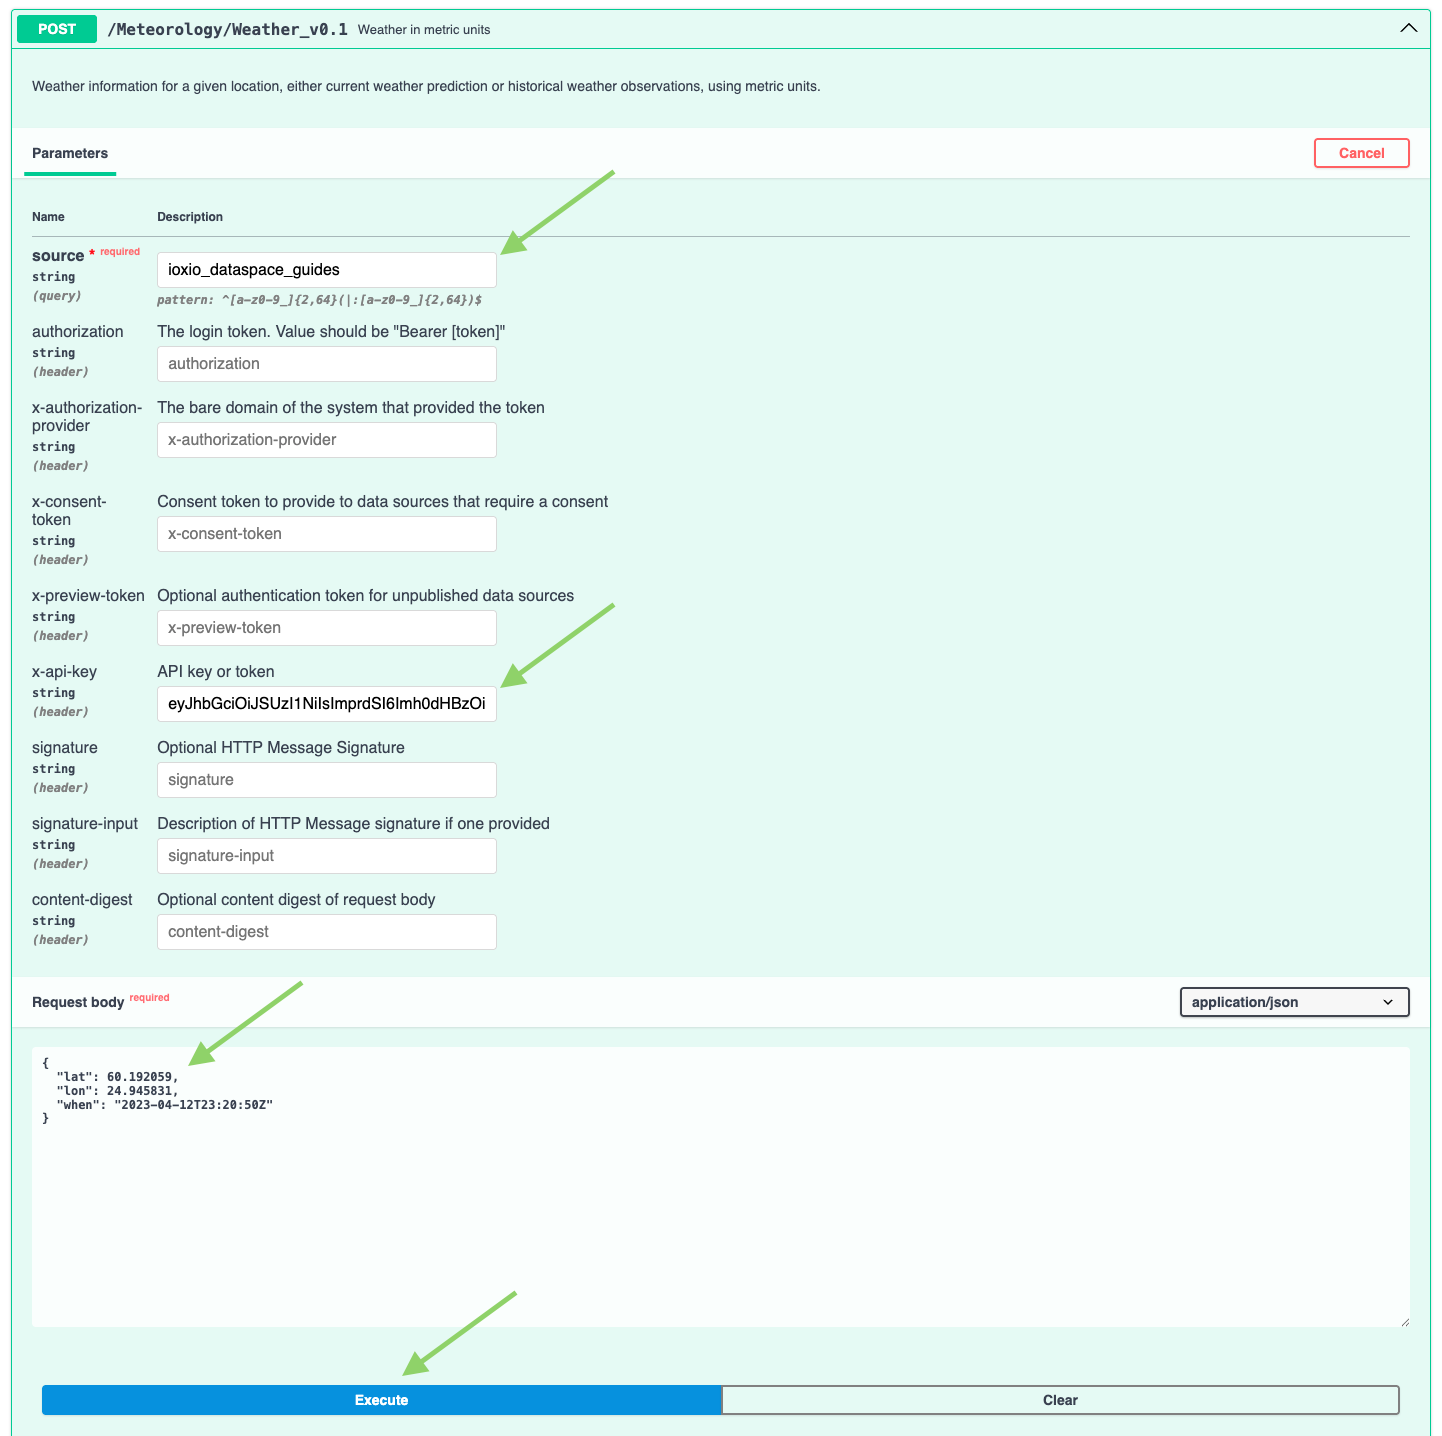The width and height of the screenshot is (1442, 1436).
Task: Open the application/json content type dropdown
Action: pos(1293,1002)
